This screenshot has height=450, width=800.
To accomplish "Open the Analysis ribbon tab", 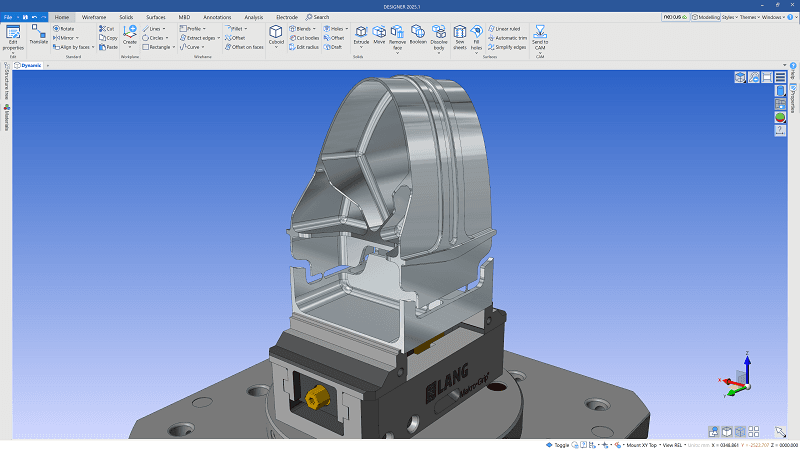I will point(254,17).
